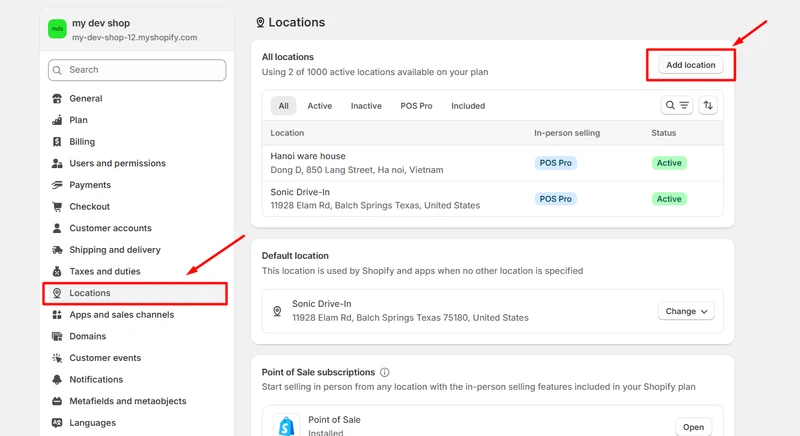The height and width of the screenshot is (436, 800).
Task: Click the Location column header
Action: pyautogui.click(x=287, y=133)
